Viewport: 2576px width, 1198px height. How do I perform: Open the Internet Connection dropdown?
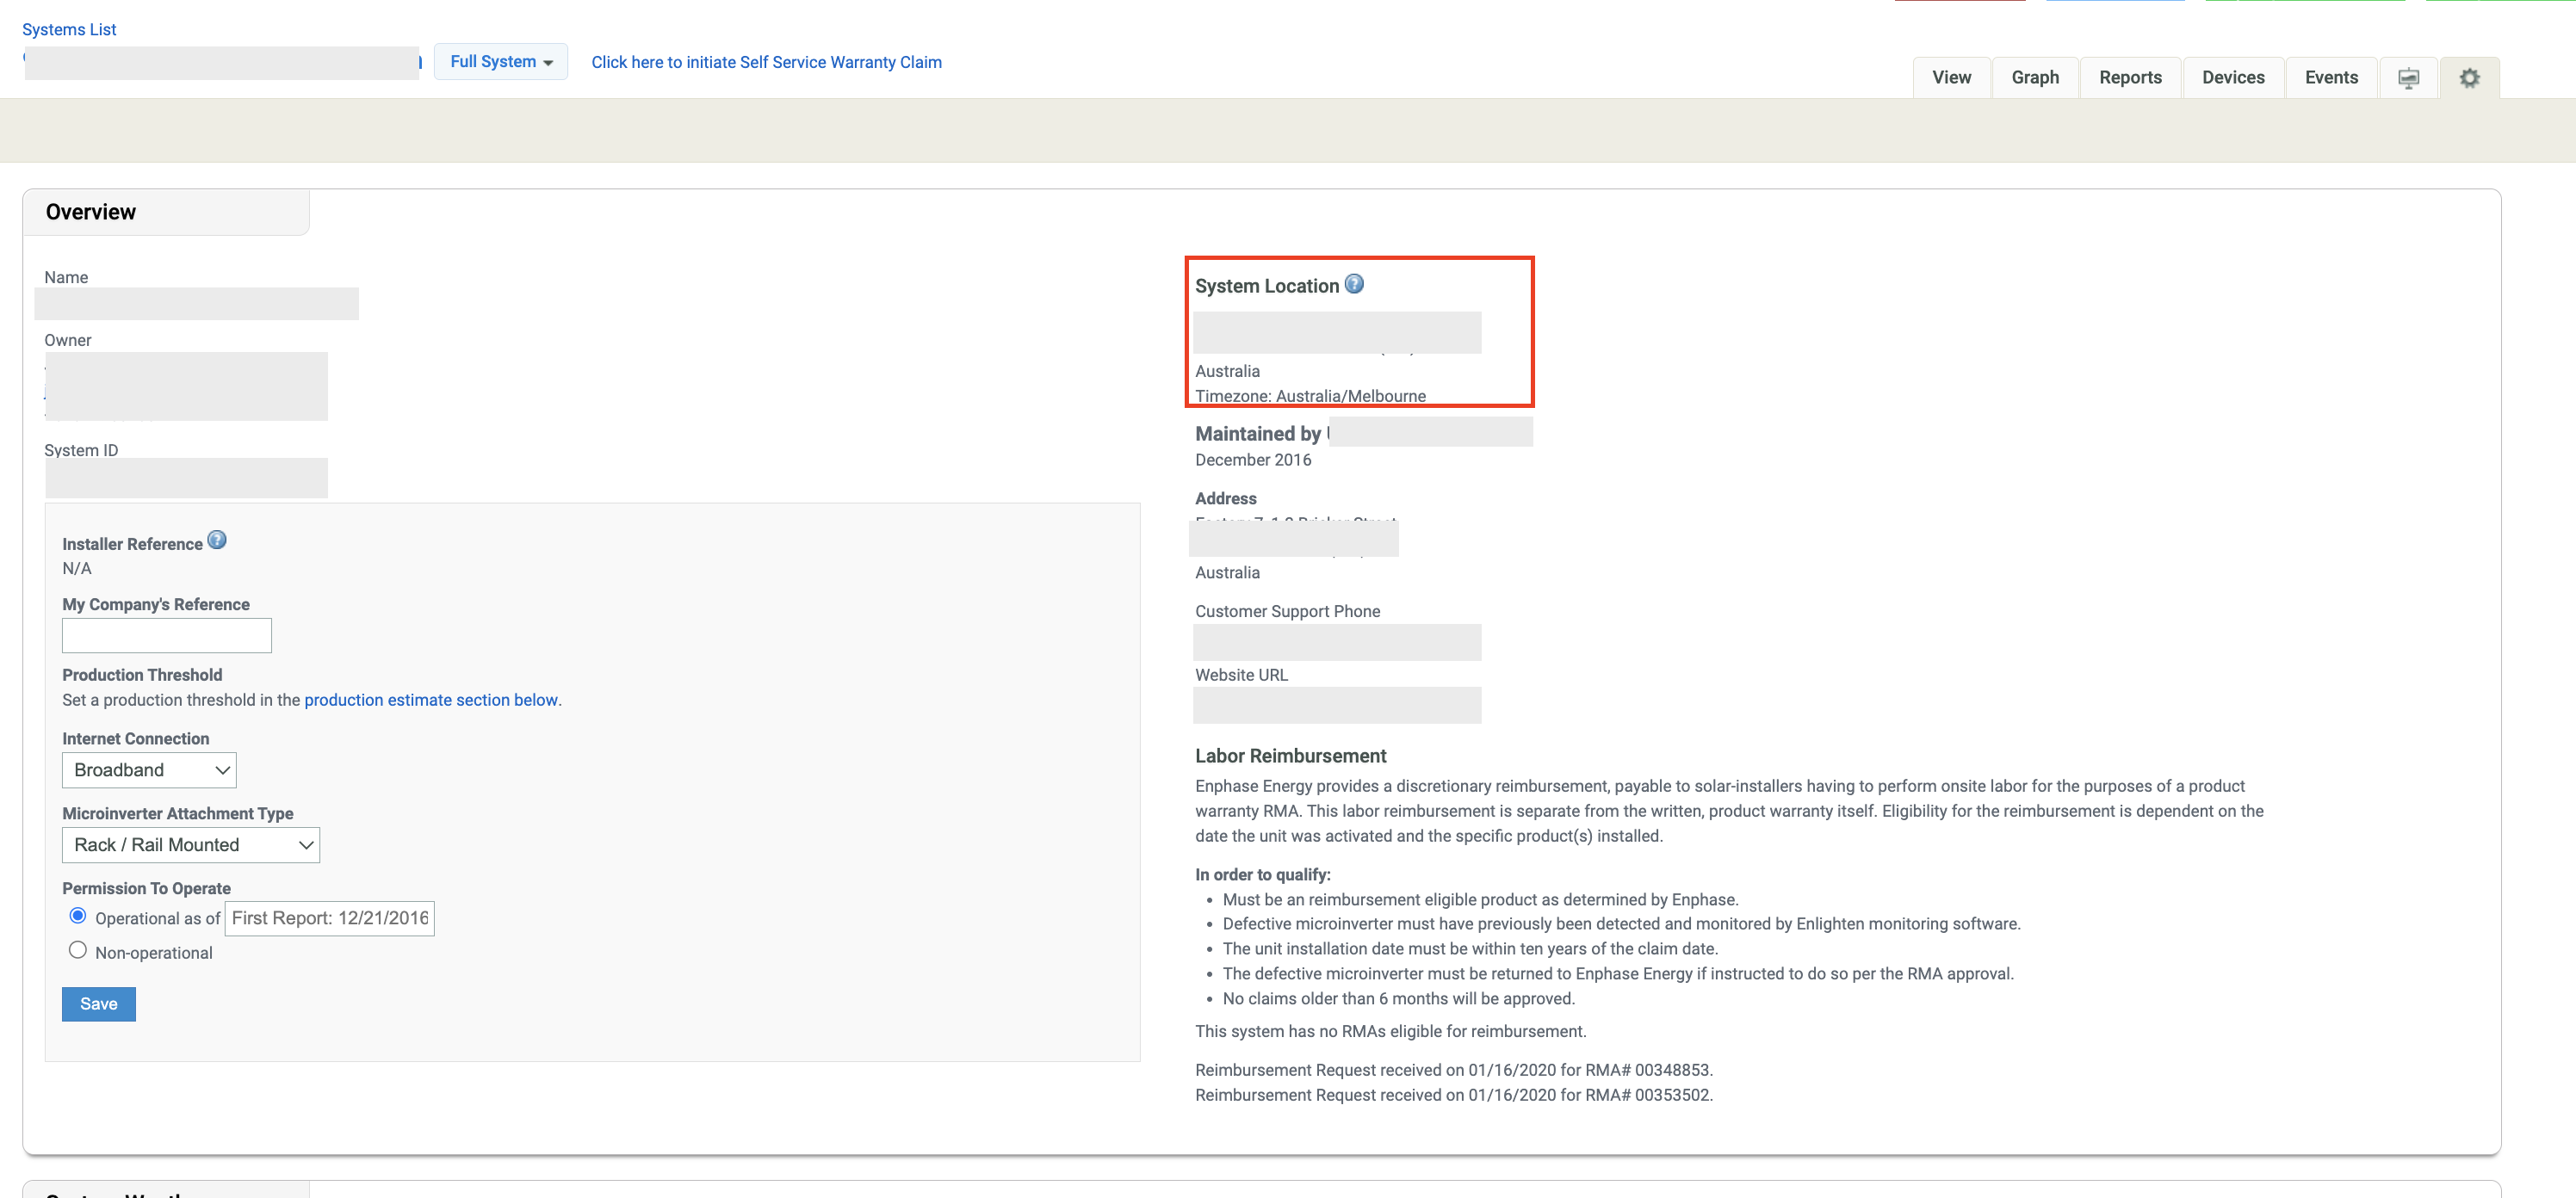pyautogui.click(x=148, y=770)
